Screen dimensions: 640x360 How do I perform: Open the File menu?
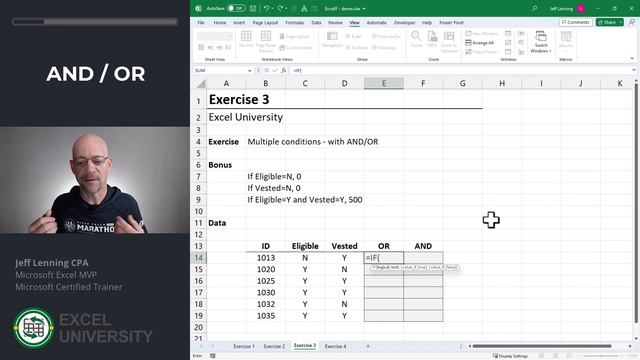click(x=201, y=22)
